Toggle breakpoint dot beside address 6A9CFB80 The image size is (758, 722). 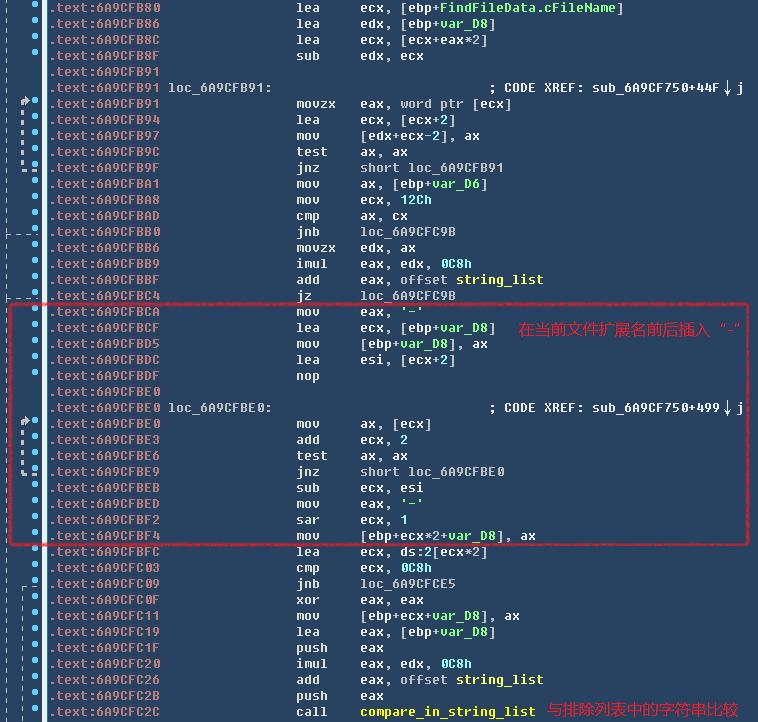click(35, 4)
